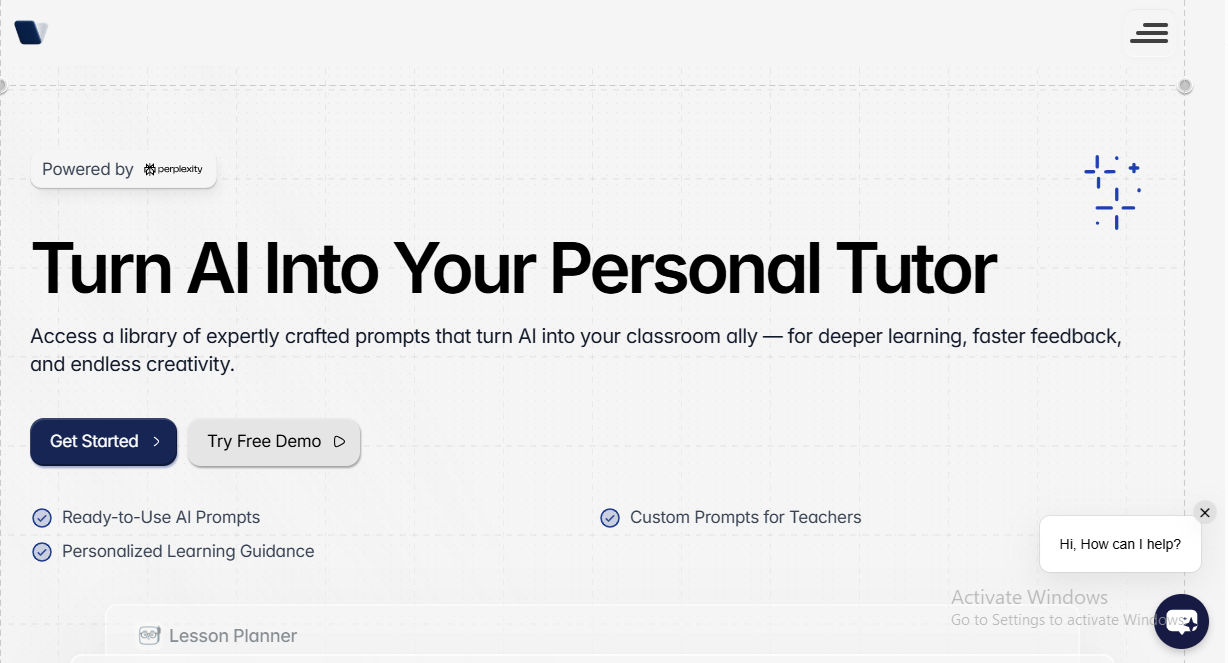Viewport: 1228px width, 663px height.
Task: Click the Perplexity logo in the badge
Action: point(173,170)
